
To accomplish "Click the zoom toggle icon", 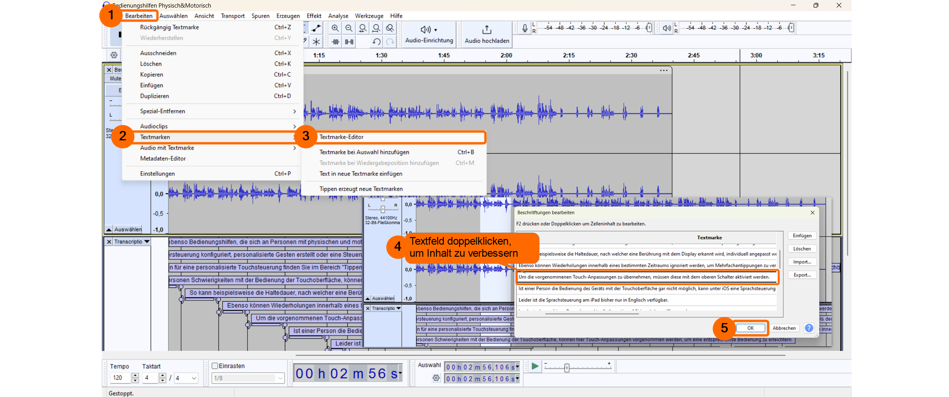I will coord(390,28).
